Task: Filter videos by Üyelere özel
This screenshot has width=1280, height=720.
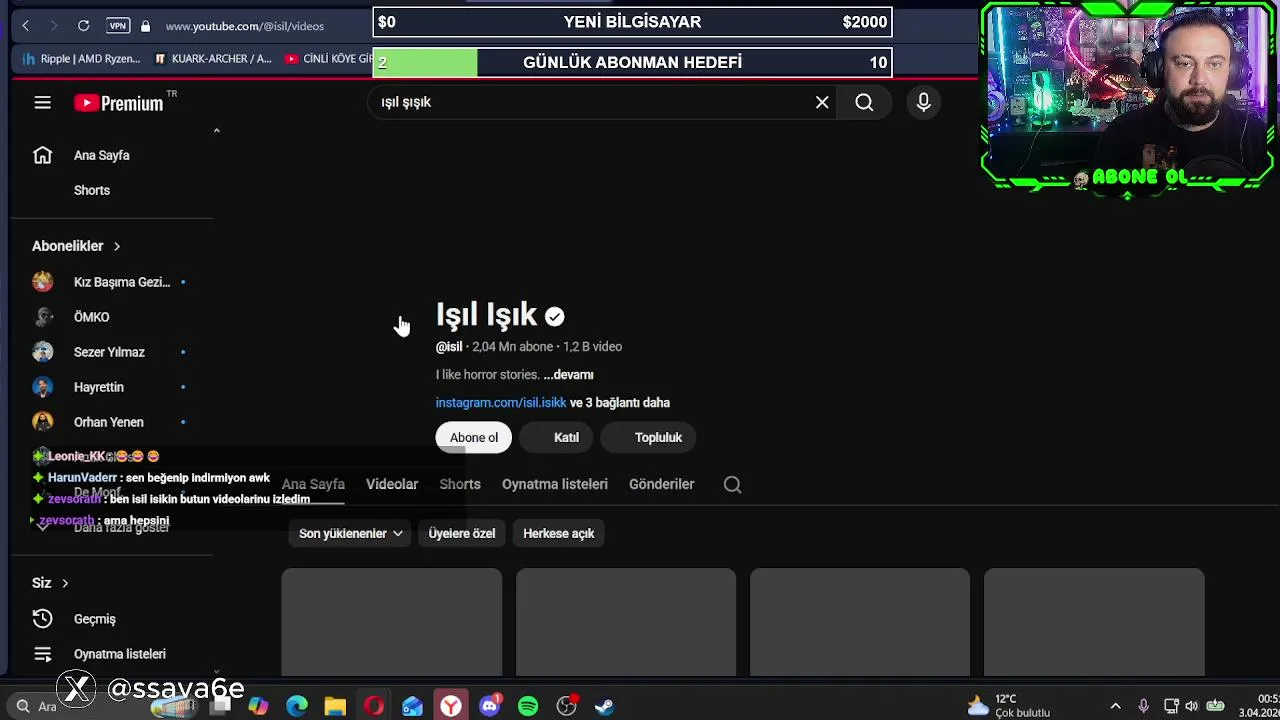Action: point(462,533)
